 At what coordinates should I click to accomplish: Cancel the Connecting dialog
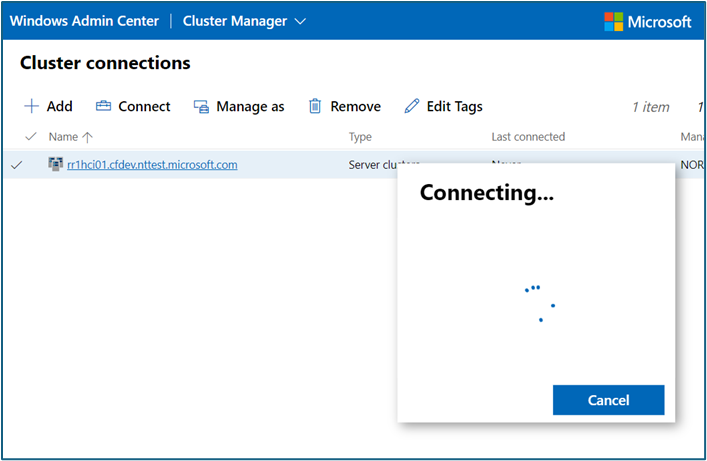[608, 400]
